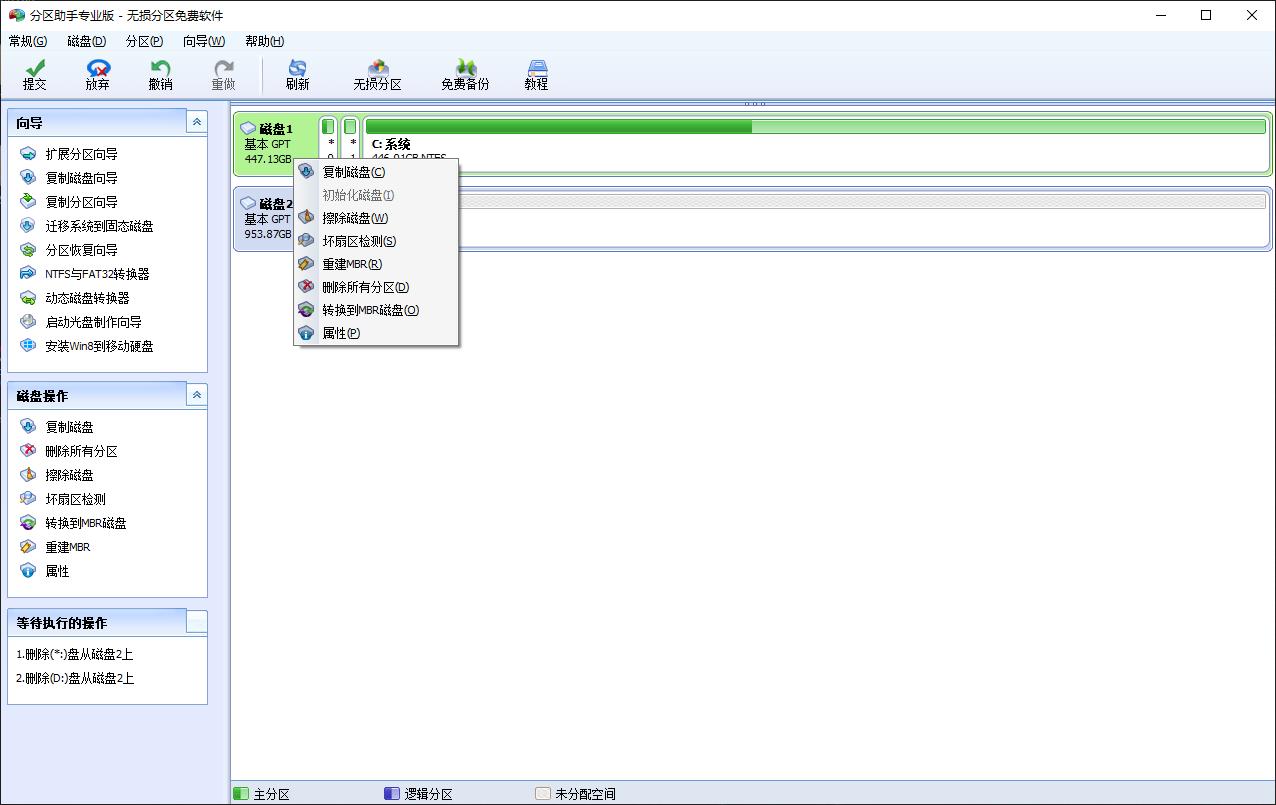The width and height of the screenshot is (1276, 805).
Task: Click the green 主分区 legend swatch
Action: coord(240,792)
